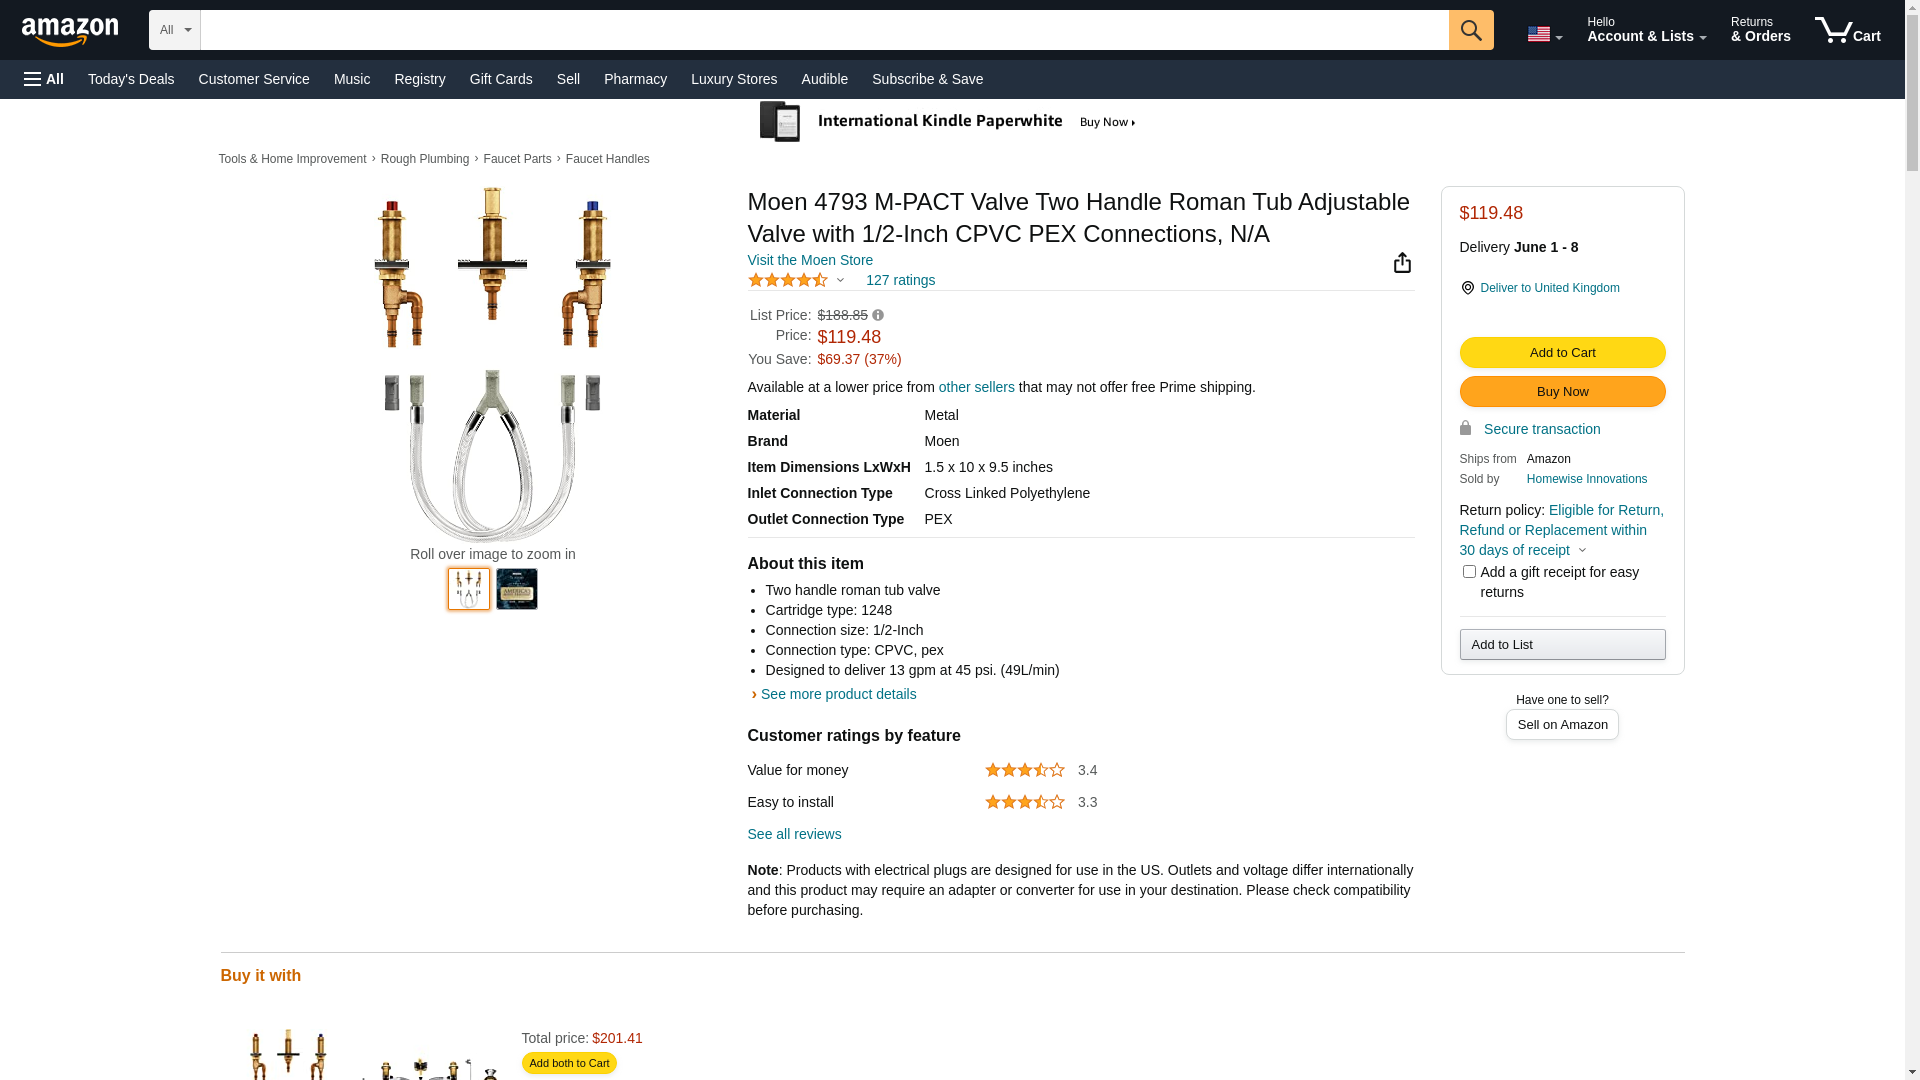The height and width of the screenshot is (1080, 1920).
Task: Select the second product thumbnail image
Action: coord(517,589)
